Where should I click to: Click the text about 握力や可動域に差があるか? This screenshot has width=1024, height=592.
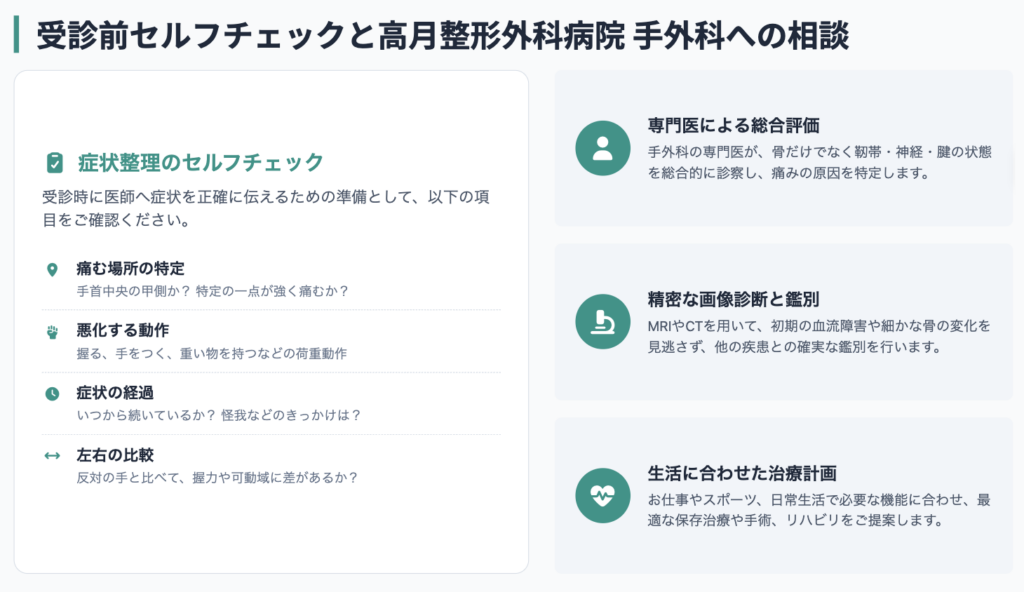coord(217,478)
